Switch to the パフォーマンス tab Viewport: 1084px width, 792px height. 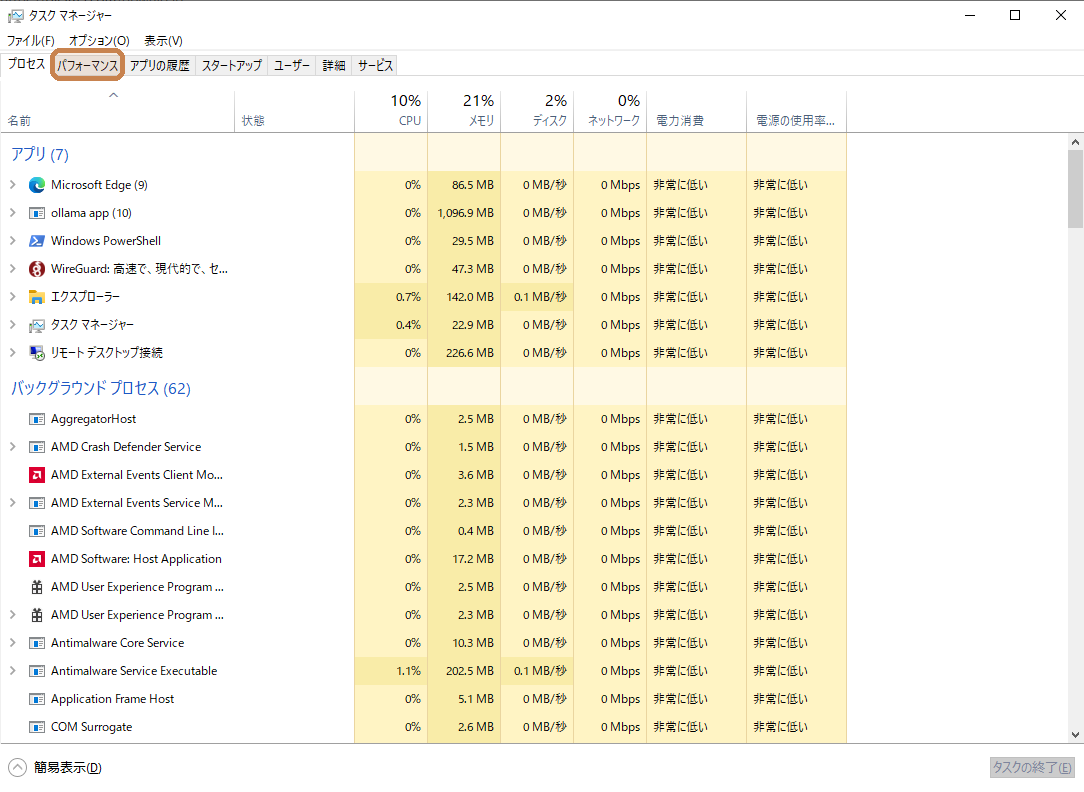[x=87, y=66]
